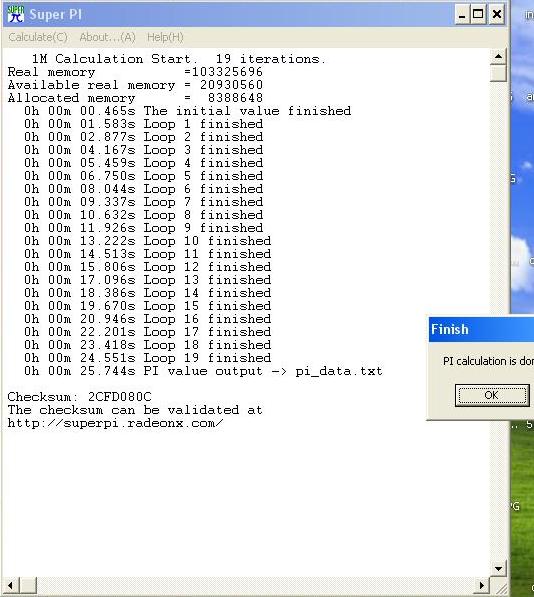Click the 'Loop 1 finished' line

pyautogui.click(x=143, y=124)
